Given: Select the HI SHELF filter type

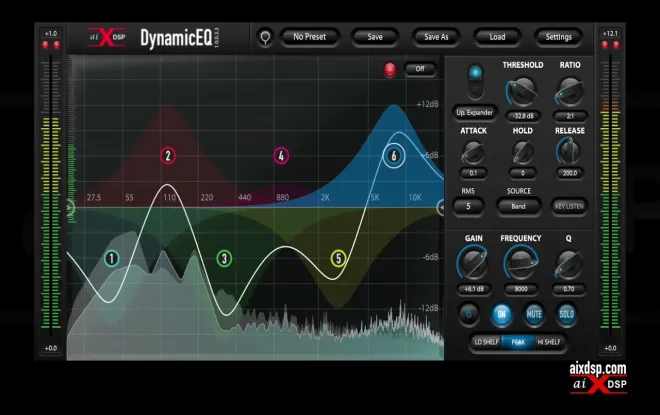Looking at the screenshot, I should [x=549, y=342].
